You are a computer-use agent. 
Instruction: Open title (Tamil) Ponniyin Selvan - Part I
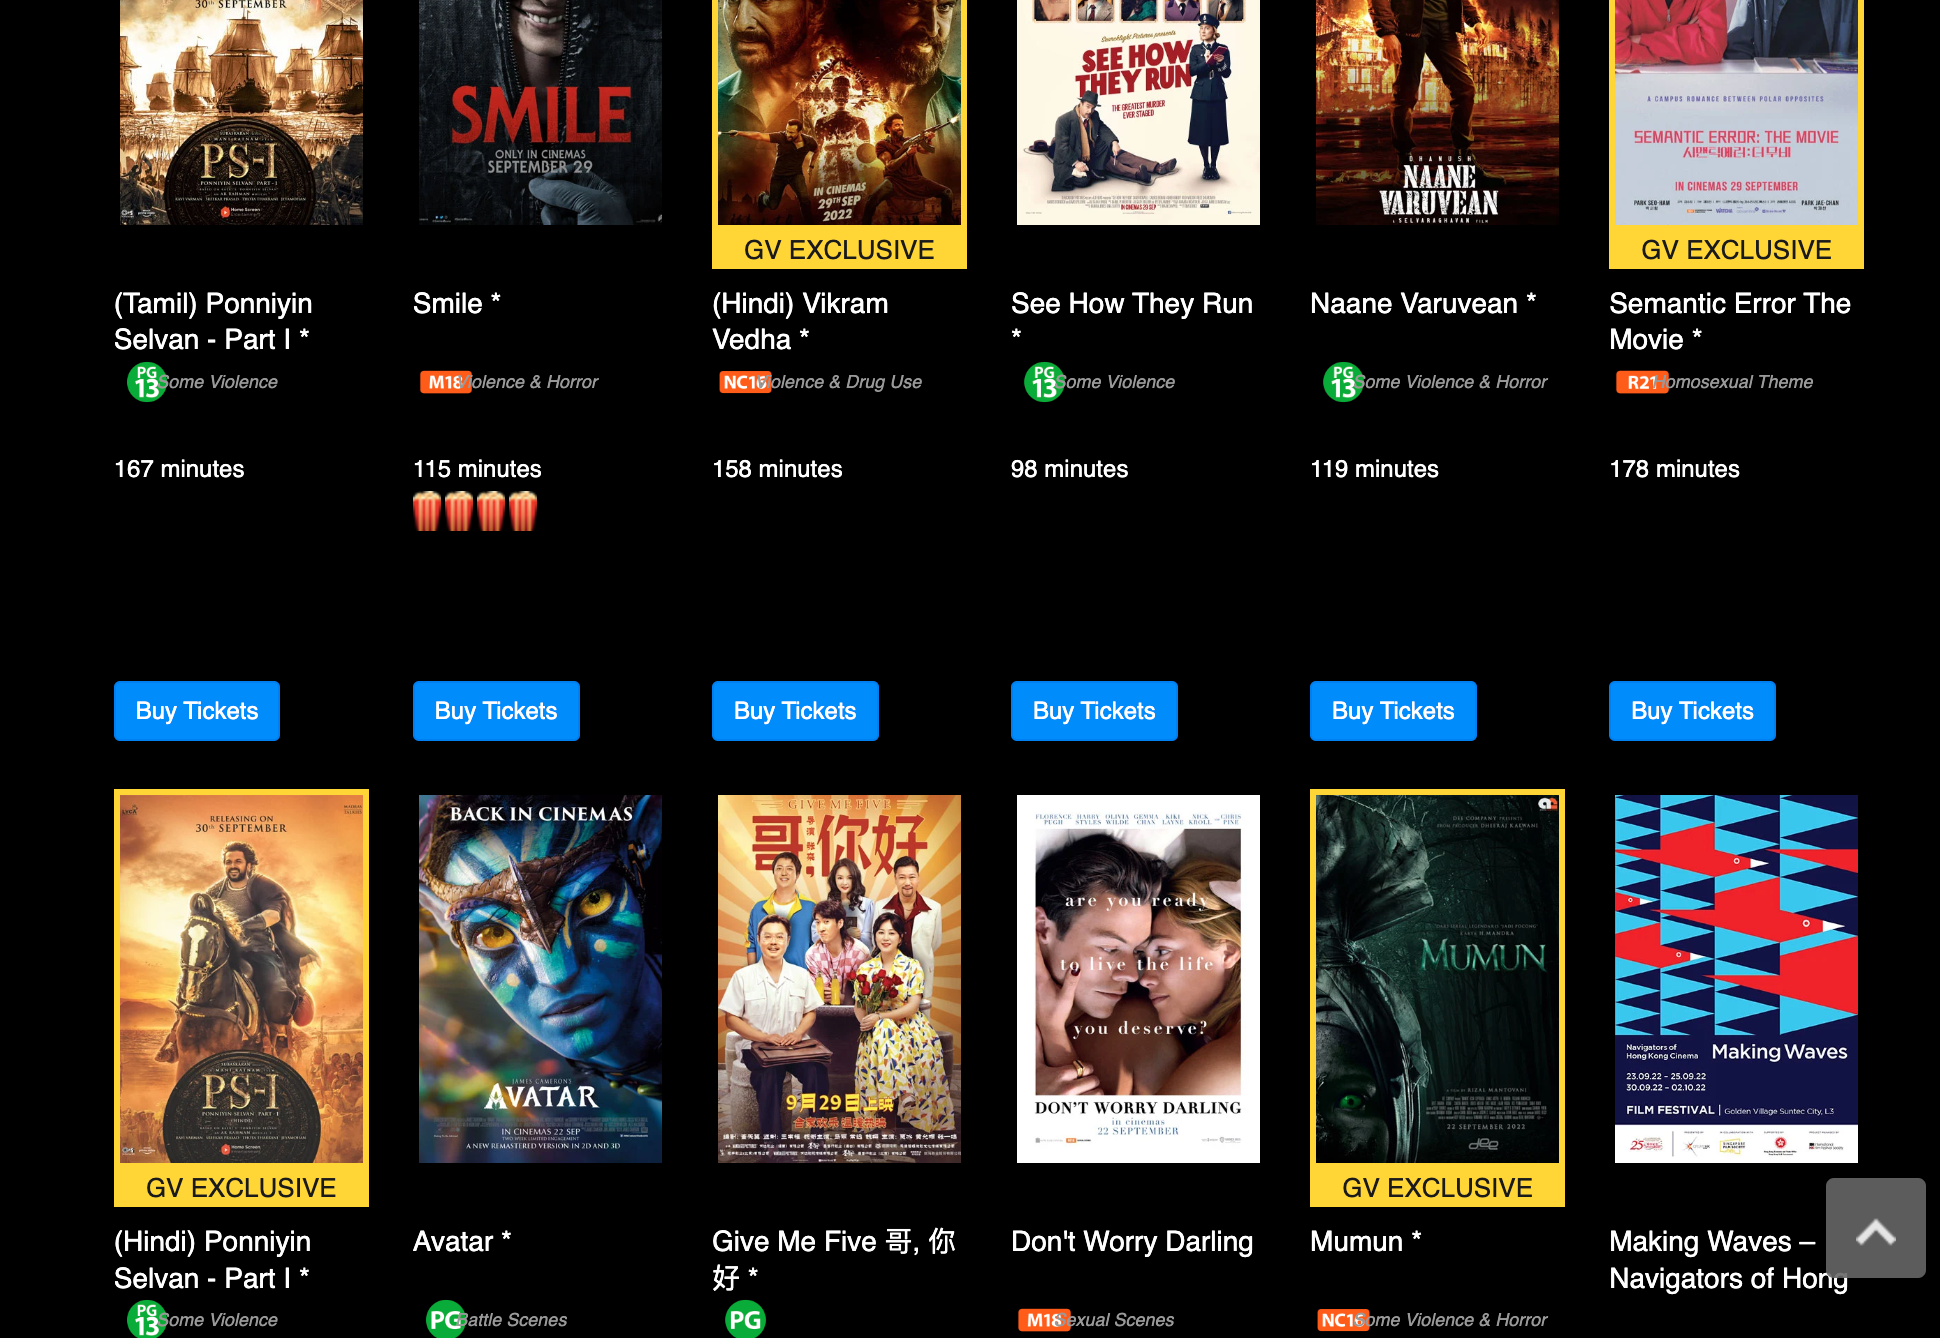coord(213,321)
